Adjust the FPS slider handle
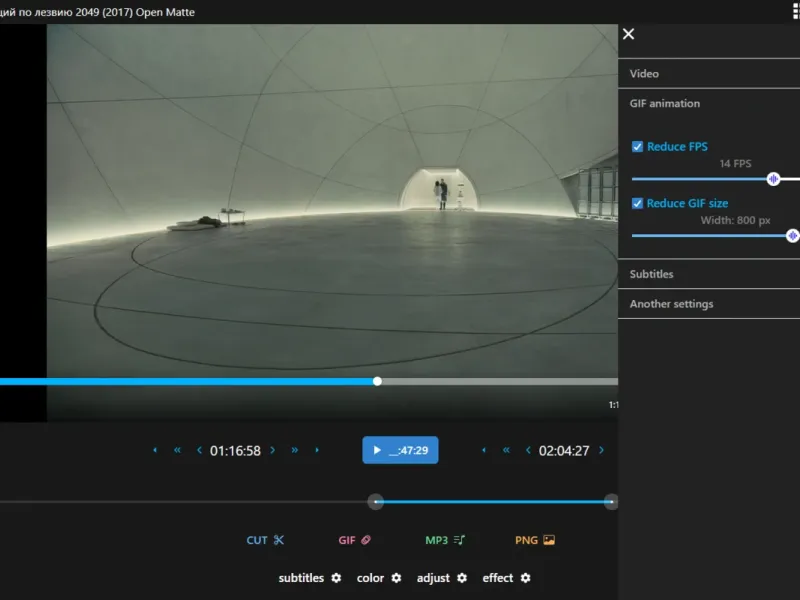The image size is (800, 600). [773, 179]
